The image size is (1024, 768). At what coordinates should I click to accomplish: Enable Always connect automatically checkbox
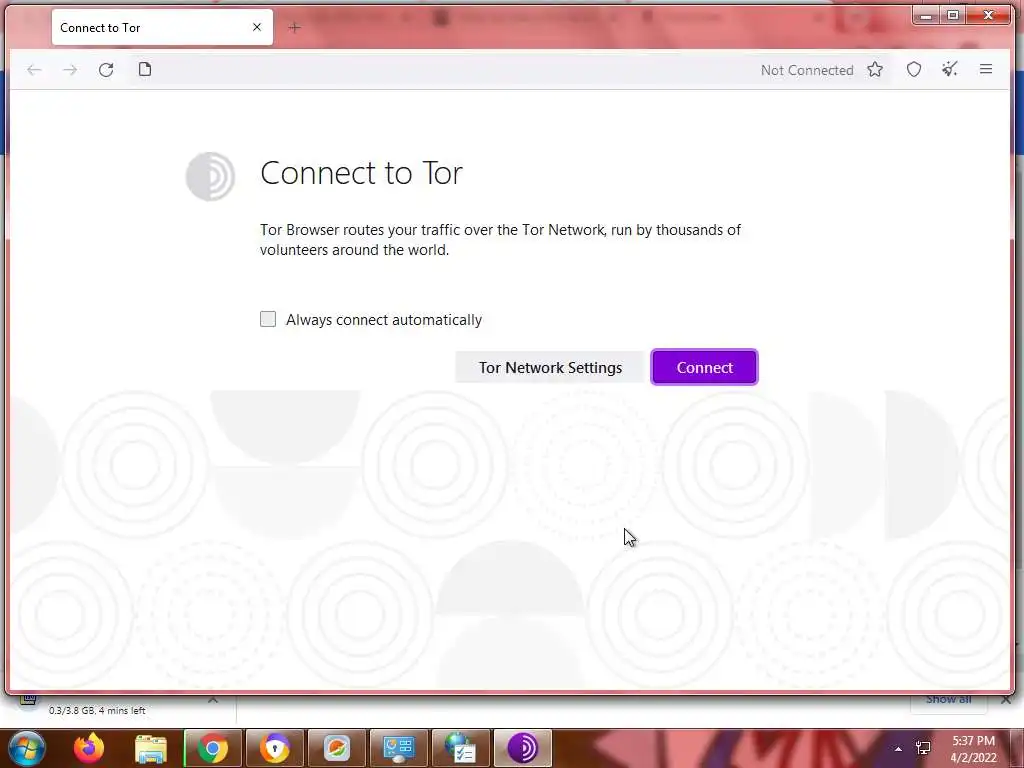click(x=268, y=319)
